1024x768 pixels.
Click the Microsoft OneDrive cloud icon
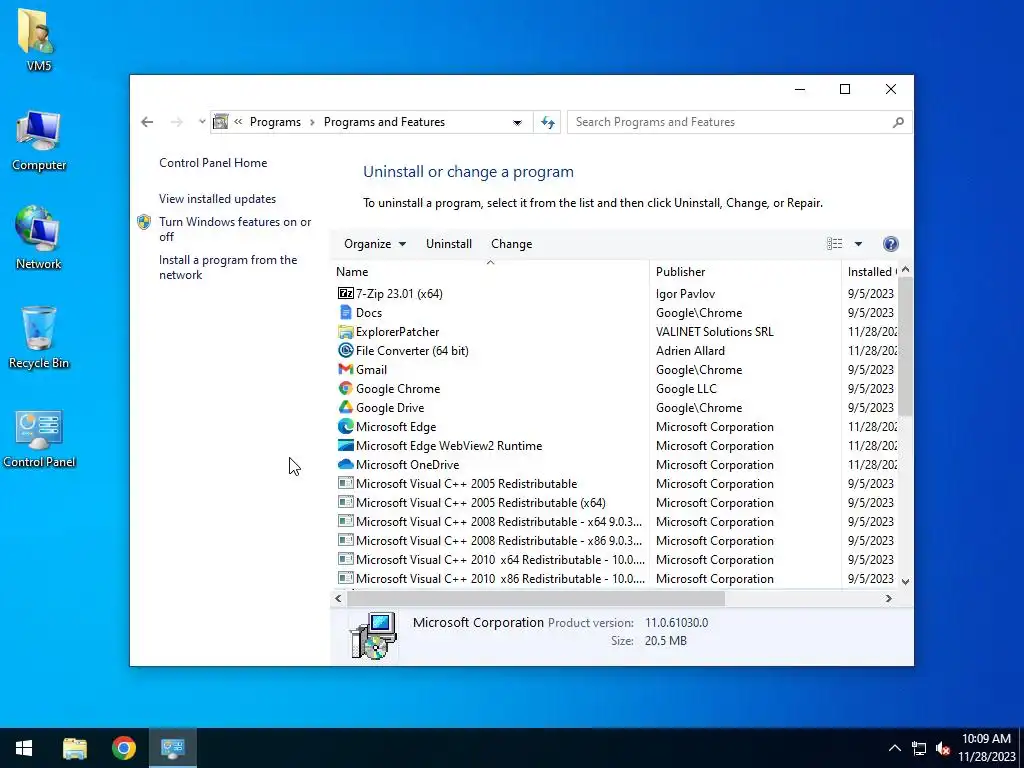(345, 464)
